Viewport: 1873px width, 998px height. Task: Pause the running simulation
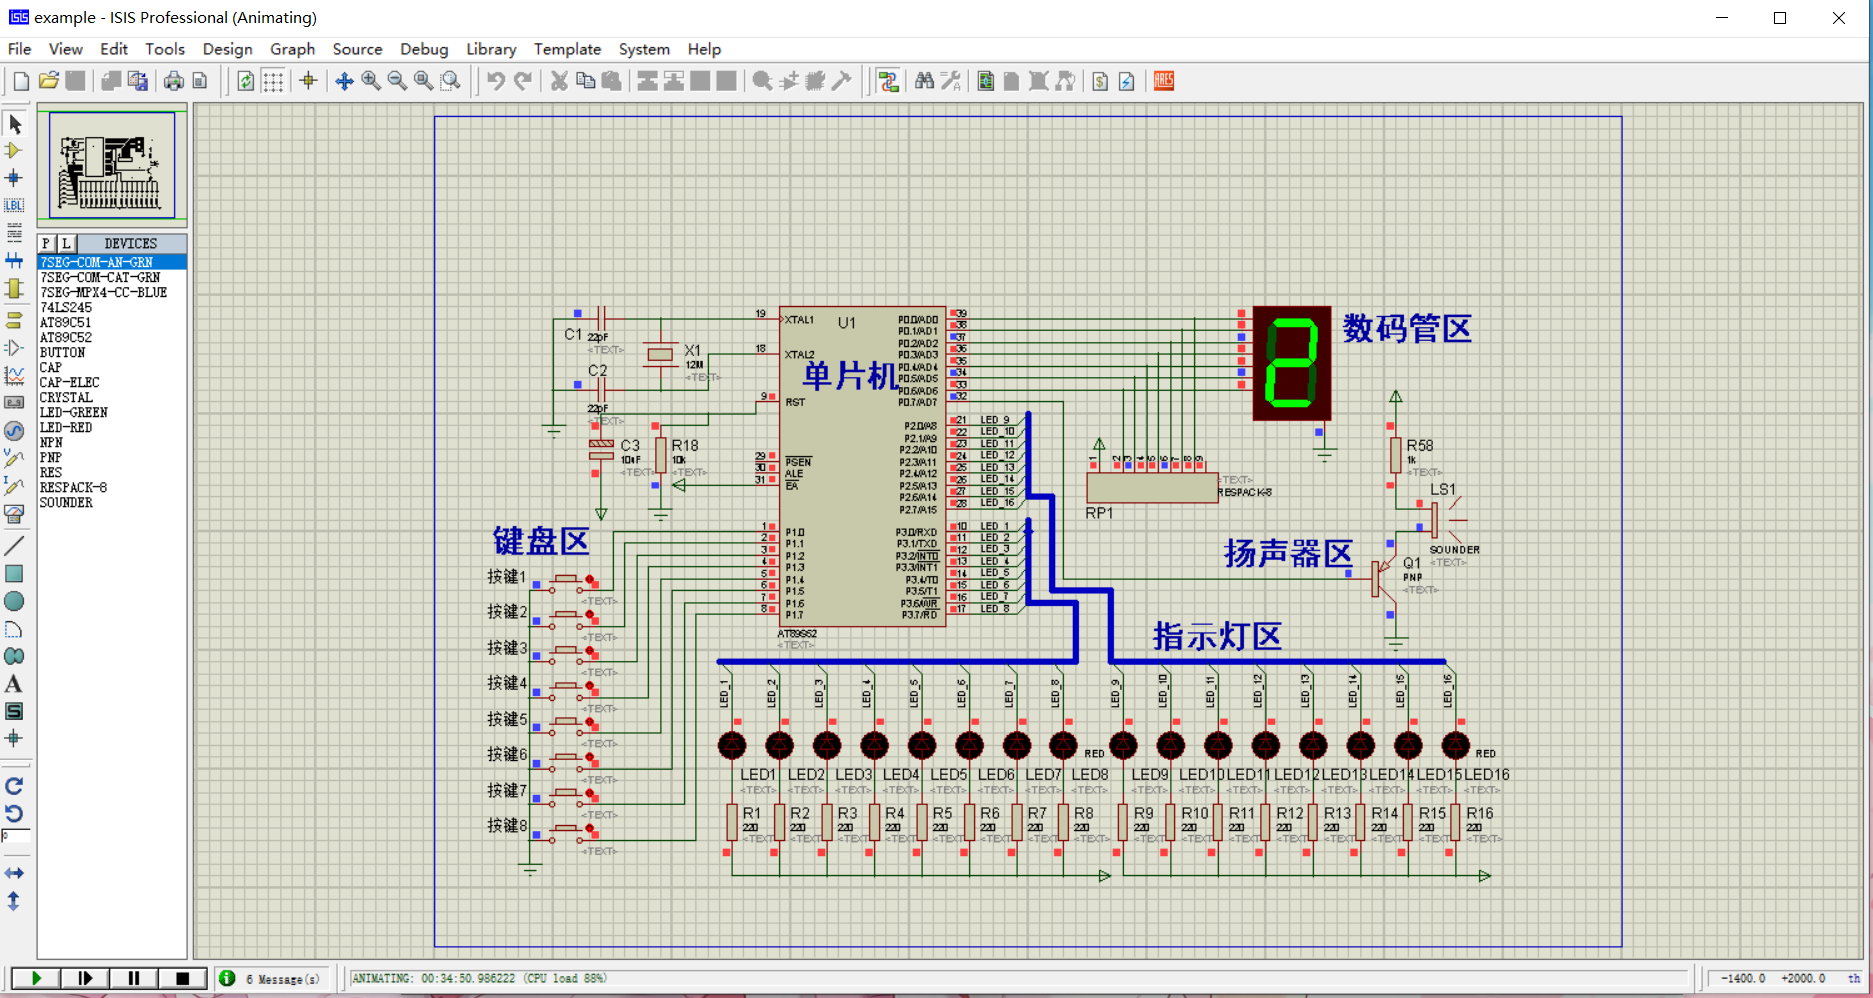pyautogui.click(x=133, y=978)
